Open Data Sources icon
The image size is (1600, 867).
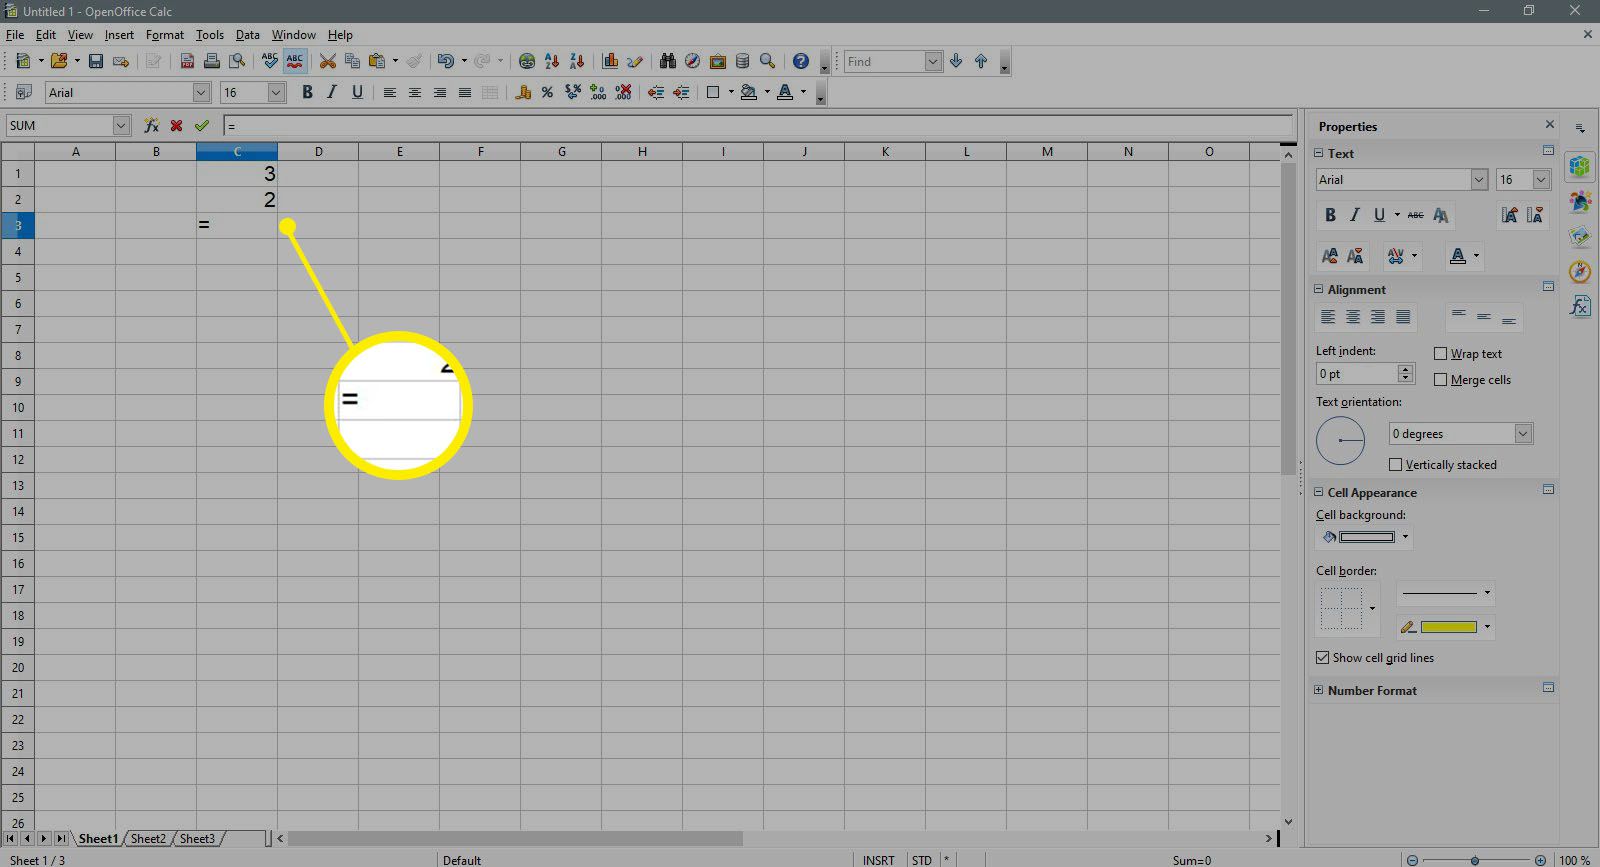click(742, 61)
